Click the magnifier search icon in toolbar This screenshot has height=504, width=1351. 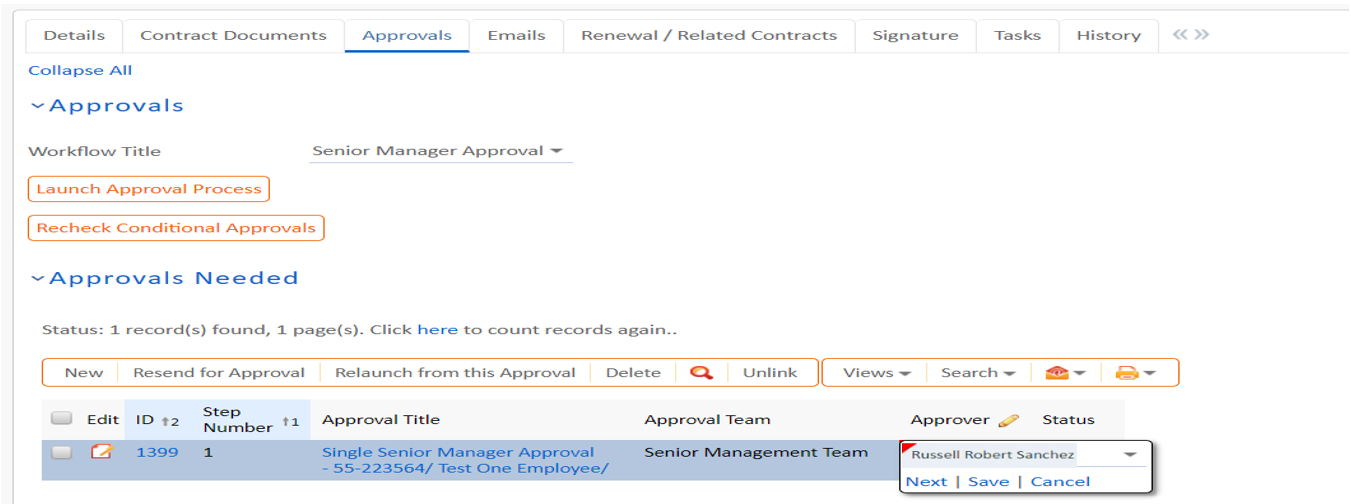pyautogui.click(x=702, y=373)
